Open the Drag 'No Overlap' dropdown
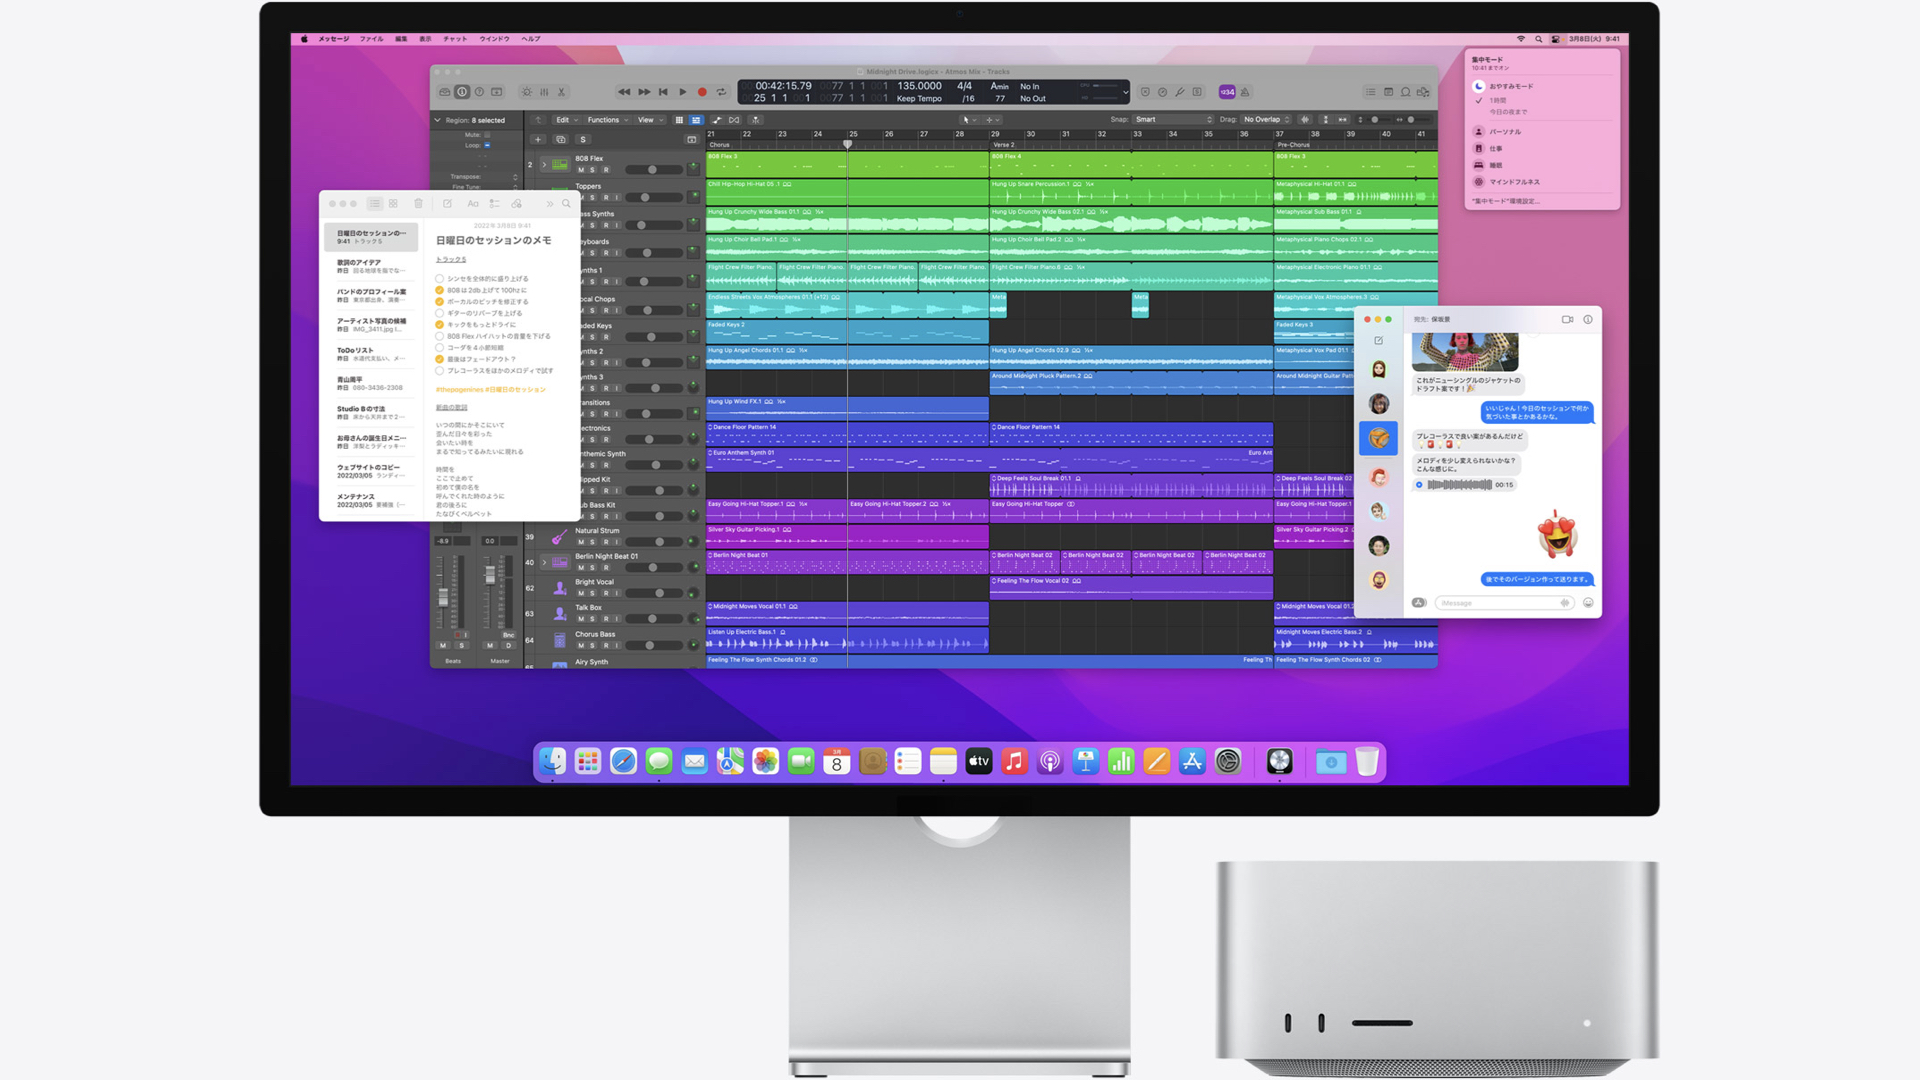This screenshot has width=1920, height=1080. 1266,120
